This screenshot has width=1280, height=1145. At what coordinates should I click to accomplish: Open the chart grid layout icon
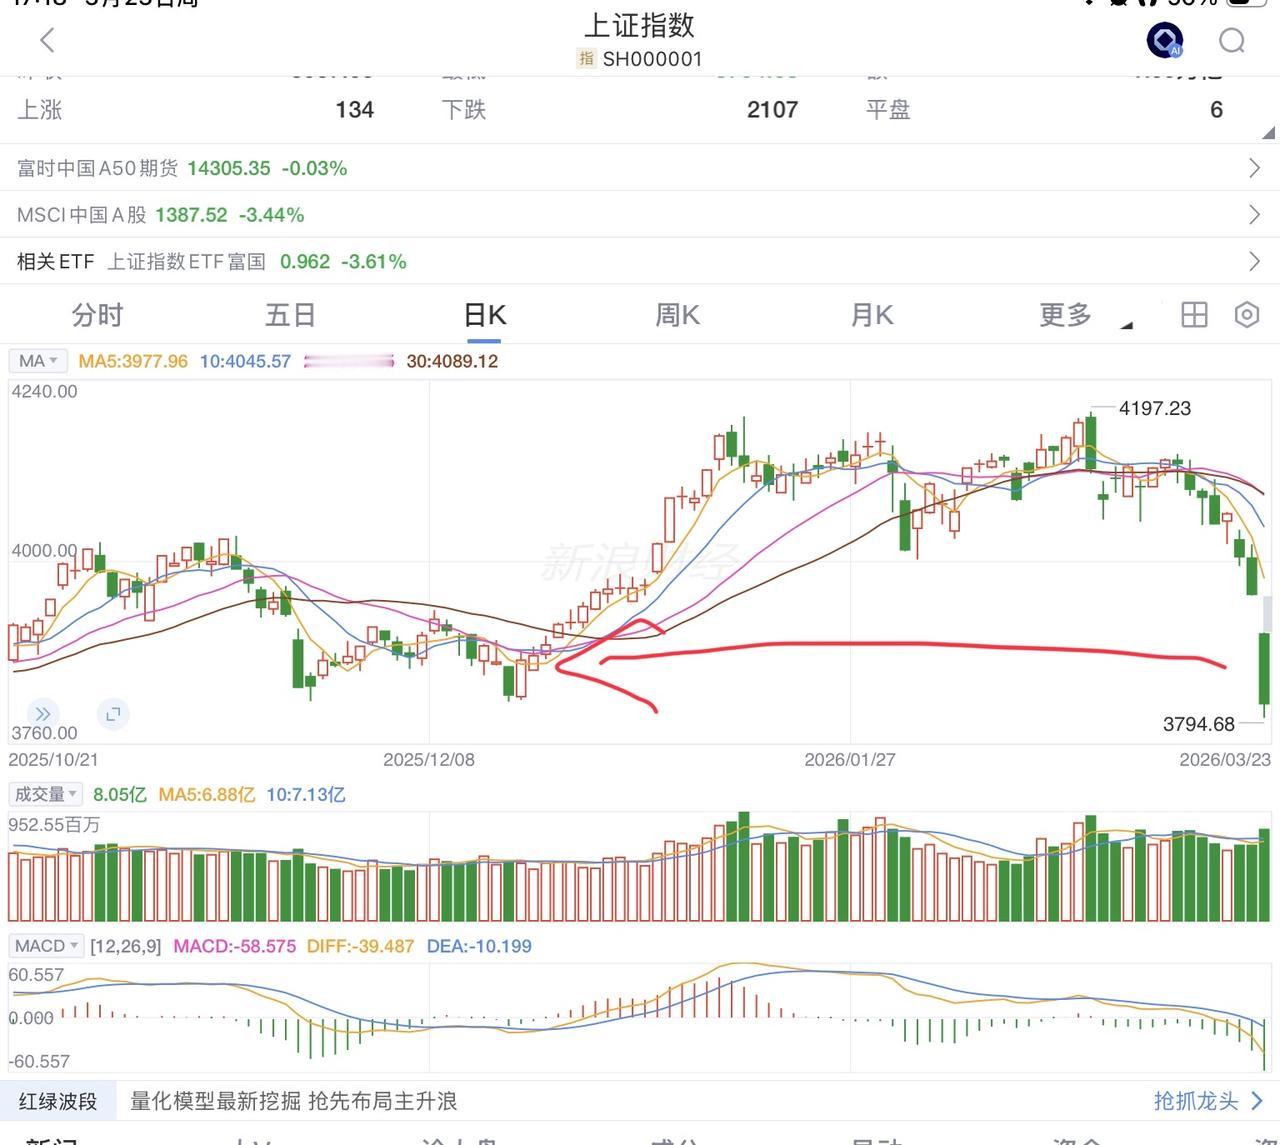tap(1194, 315)
